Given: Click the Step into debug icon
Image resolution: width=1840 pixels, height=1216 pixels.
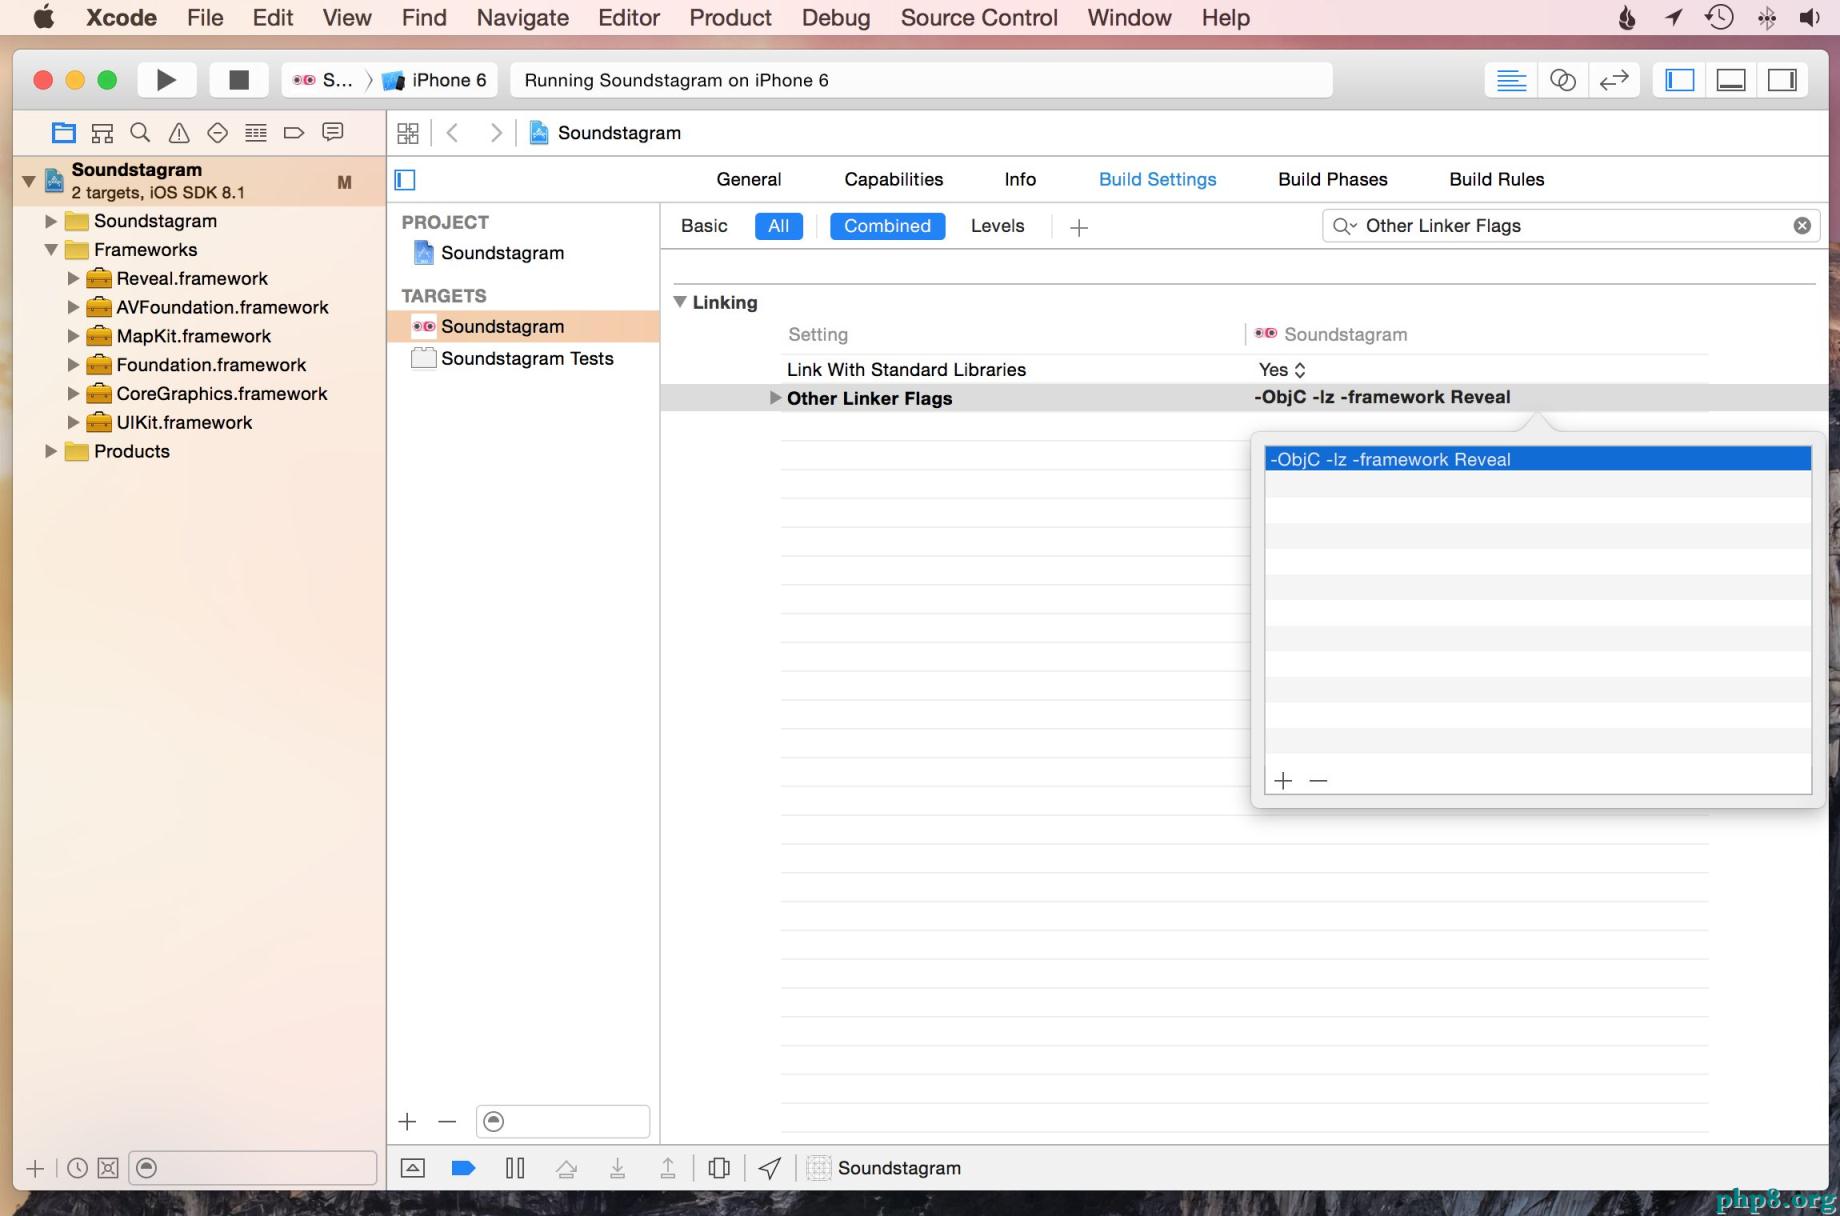Looking at the screenshot, I should (x=618, y=1168).
